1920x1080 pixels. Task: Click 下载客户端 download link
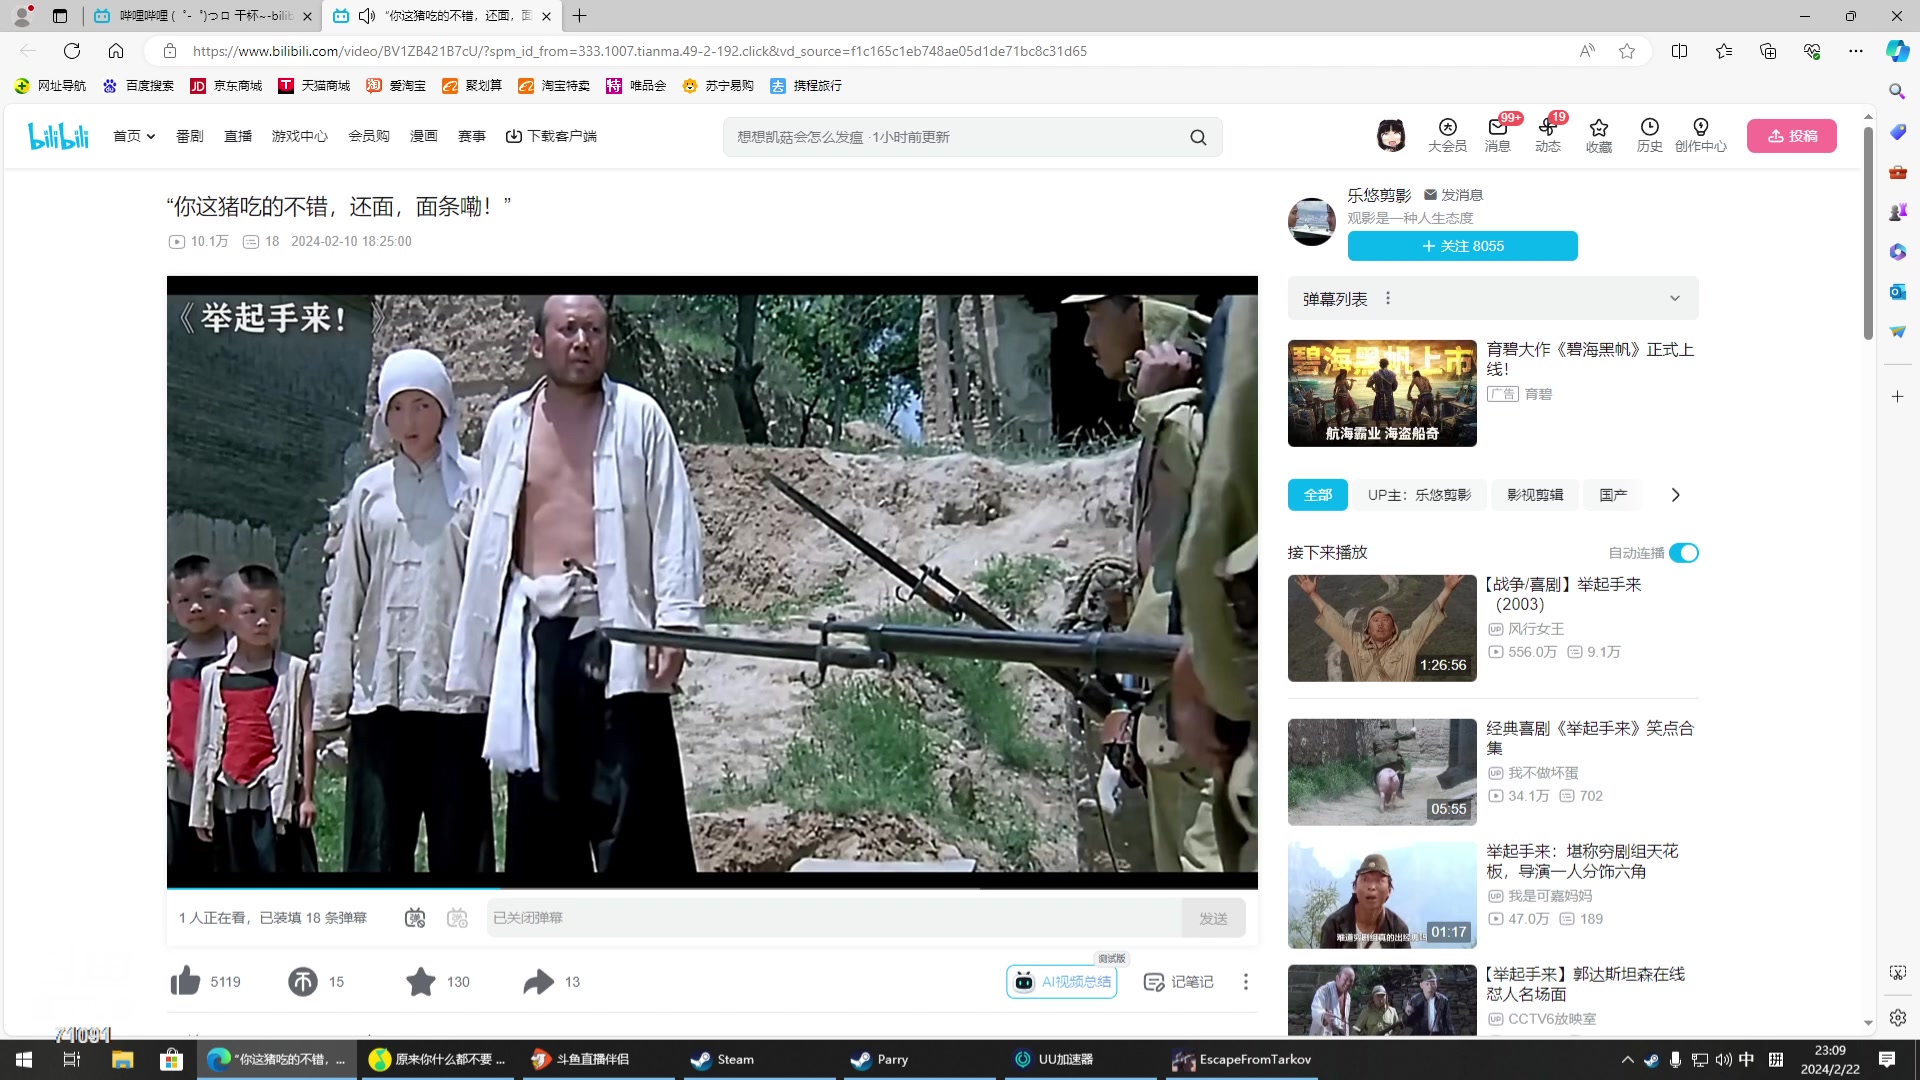pos(551,136)
